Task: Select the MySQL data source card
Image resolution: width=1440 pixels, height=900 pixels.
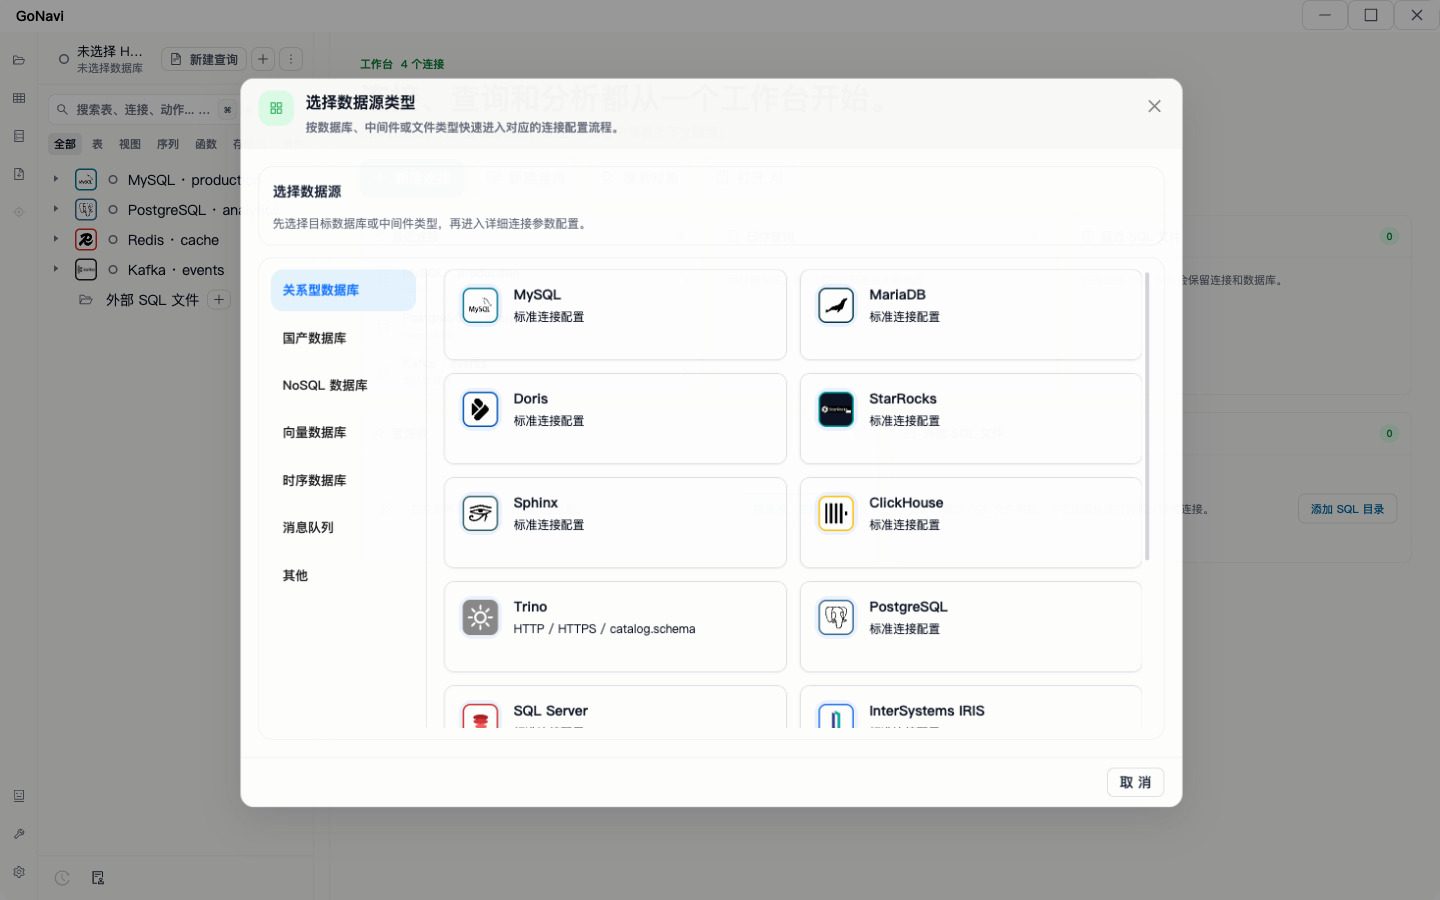Action: 615,314
